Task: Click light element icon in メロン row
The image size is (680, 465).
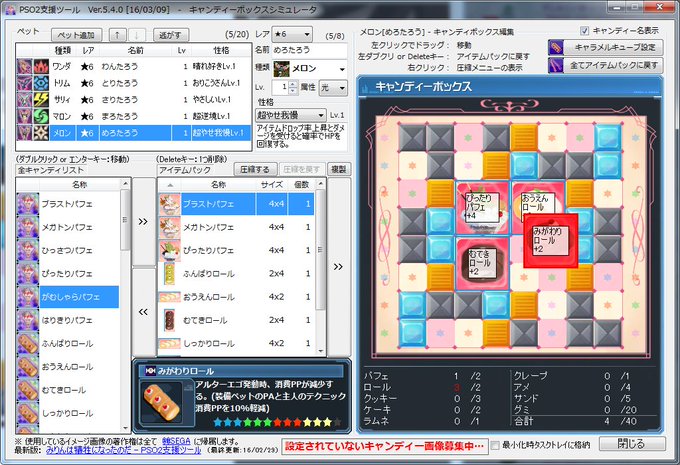Action: tap(41, 133)
